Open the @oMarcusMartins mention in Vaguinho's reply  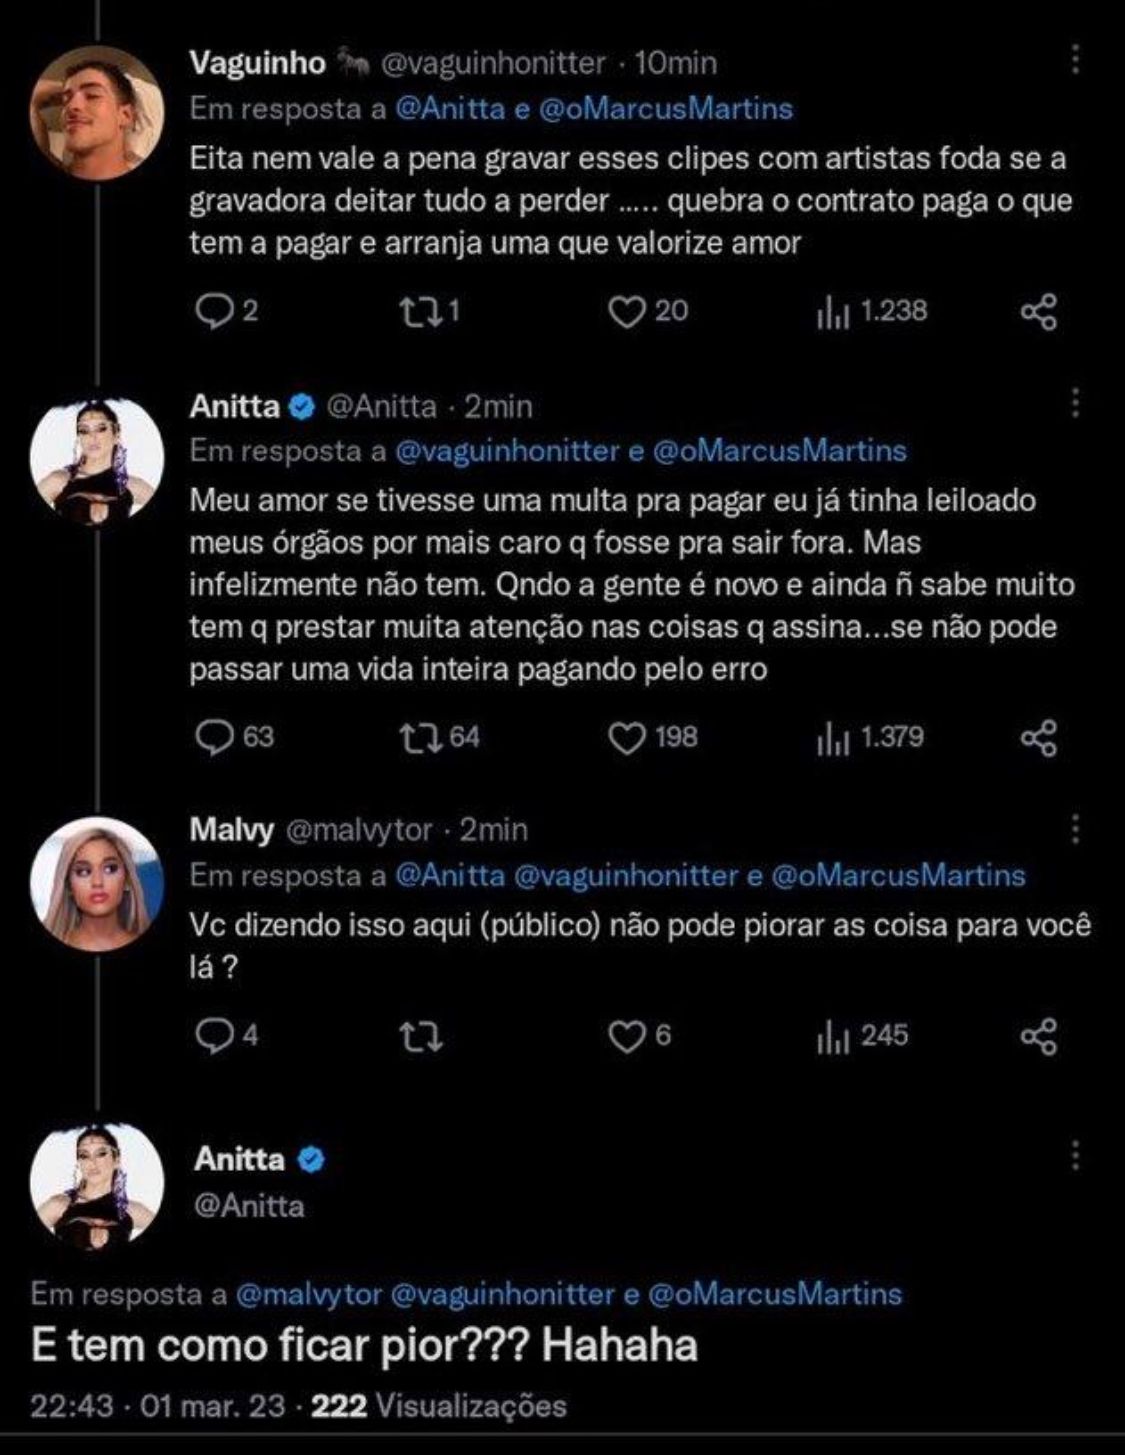point(666,108)
